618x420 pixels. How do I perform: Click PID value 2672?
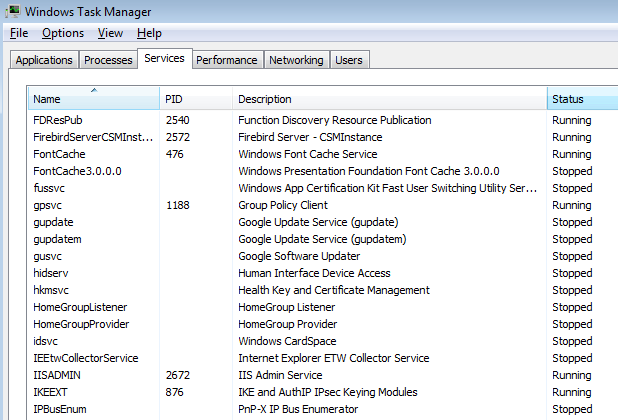click(178, 375)
